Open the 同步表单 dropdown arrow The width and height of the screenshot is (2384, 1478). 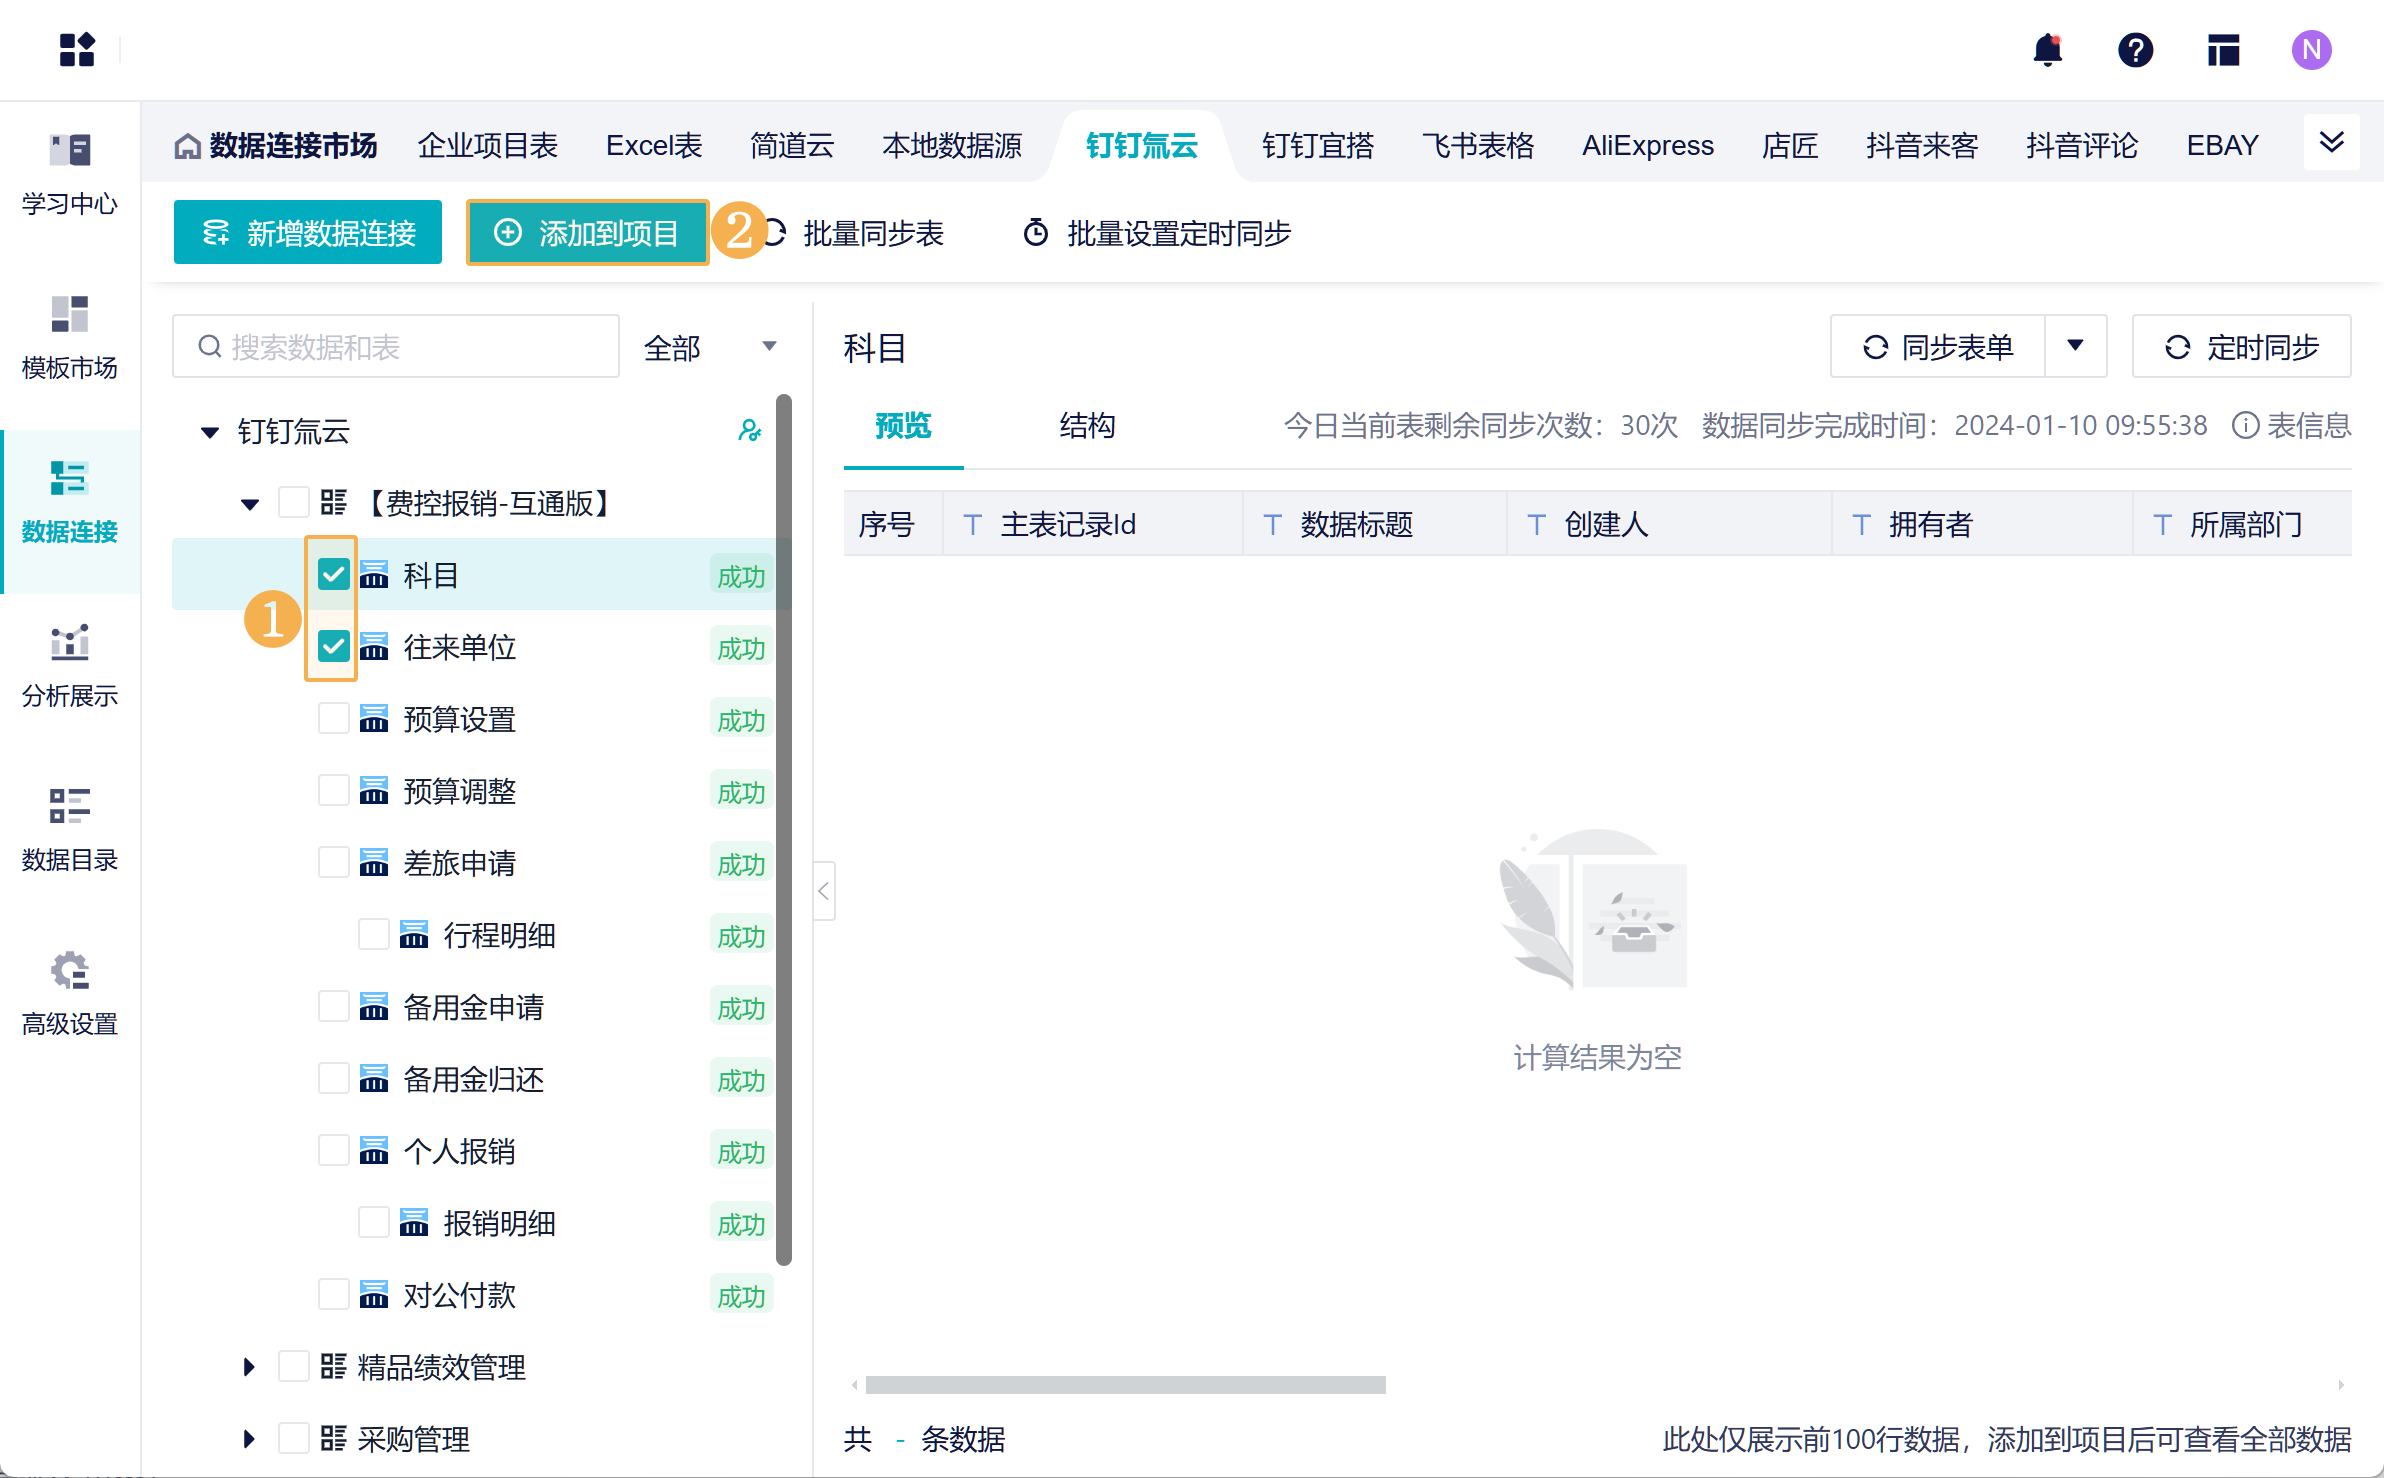2075,346
